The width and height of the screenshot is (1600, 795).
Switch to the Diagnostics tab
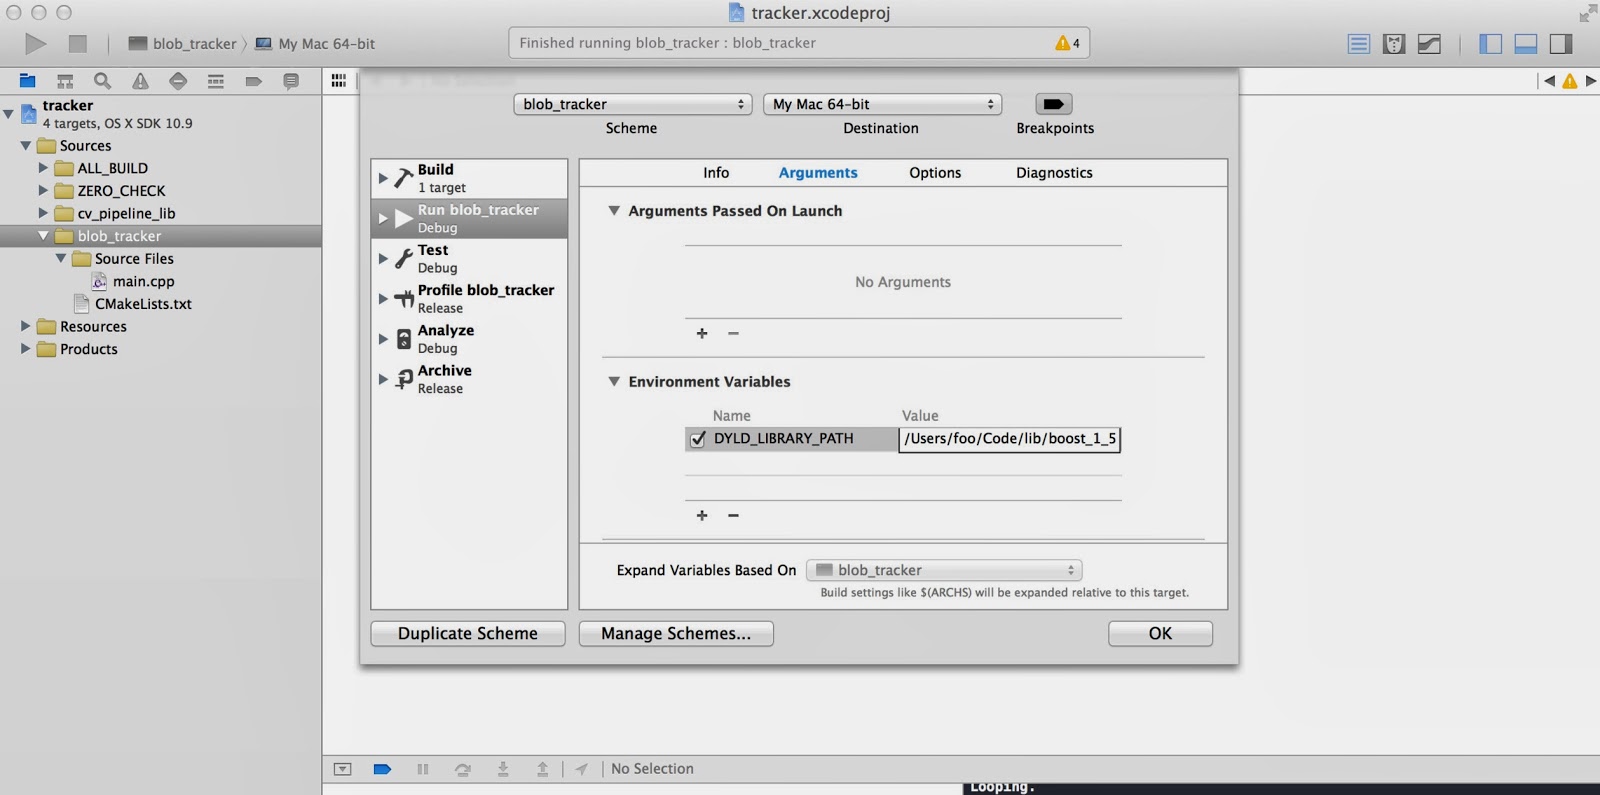coord(1054,173)
